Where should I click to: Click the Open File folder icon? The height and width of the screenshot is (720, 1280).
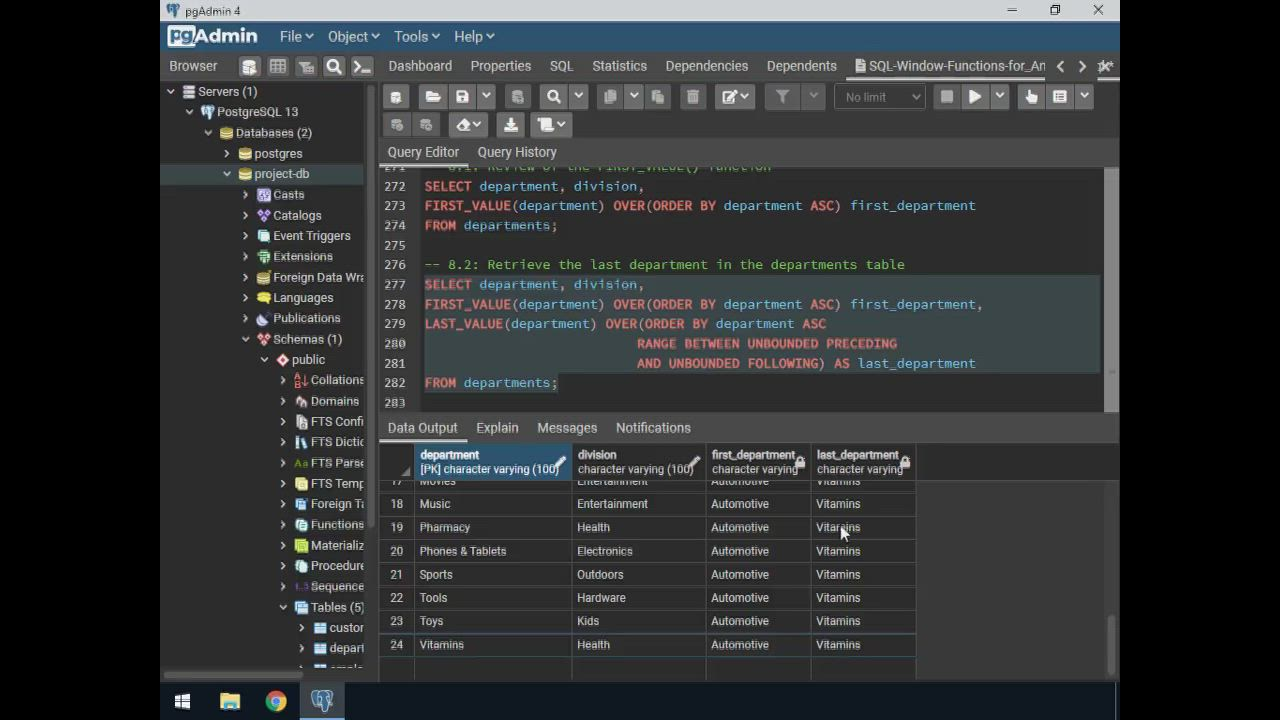click(x=432, y=97)
